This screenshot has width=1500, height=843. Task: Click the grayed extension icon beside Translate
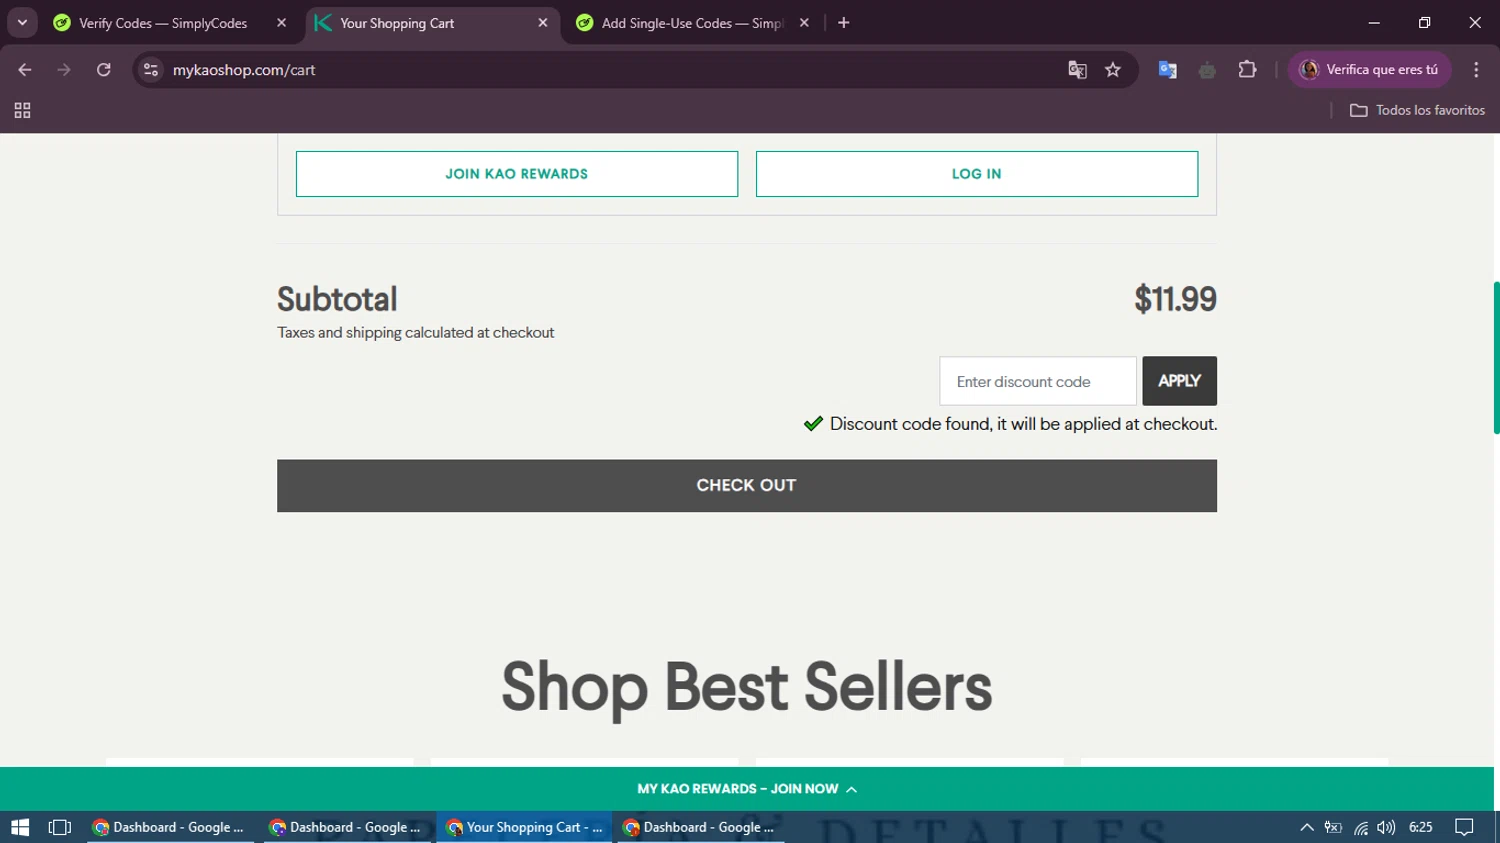pyautogui.click(x=1207, y=70)
